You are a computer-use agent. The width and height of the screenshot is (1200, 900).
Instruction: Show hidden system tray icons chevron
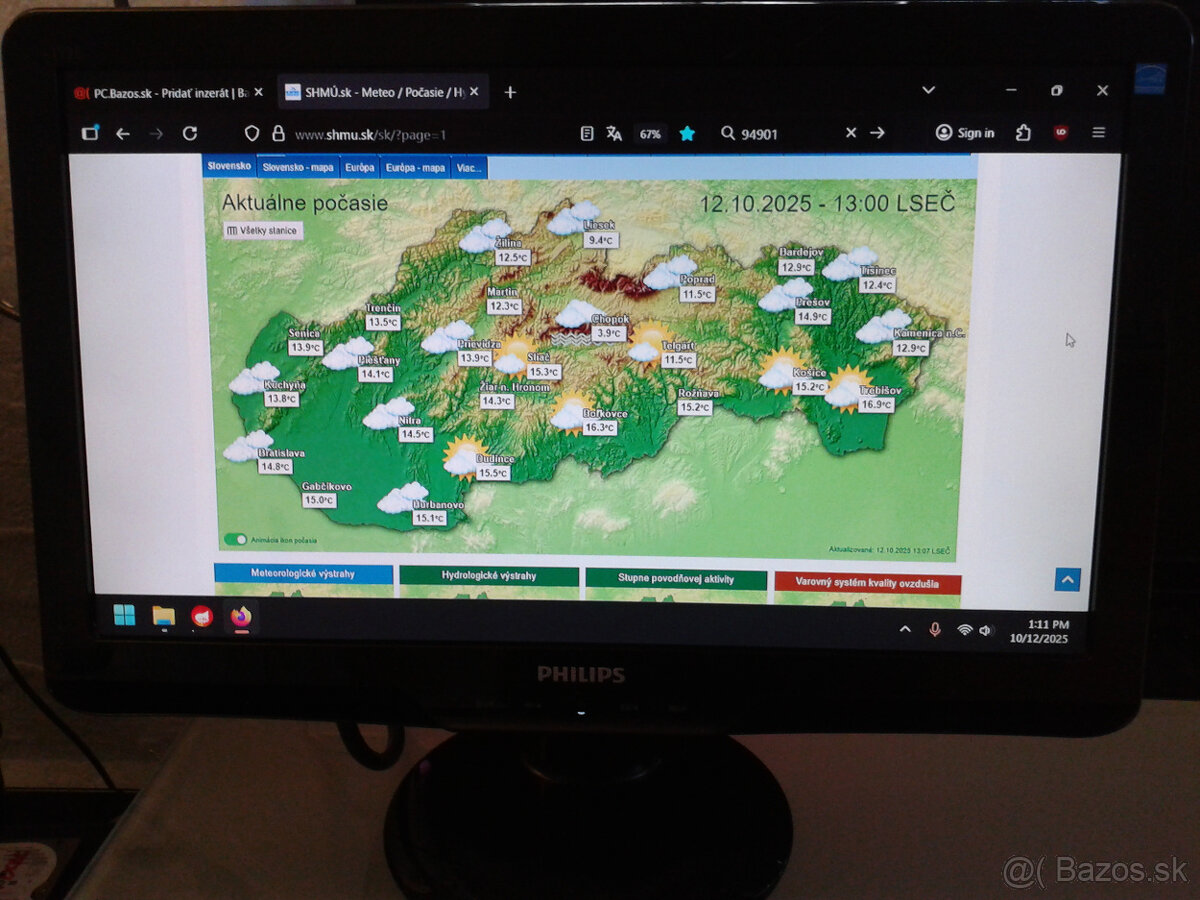click(x=905, y=629)
